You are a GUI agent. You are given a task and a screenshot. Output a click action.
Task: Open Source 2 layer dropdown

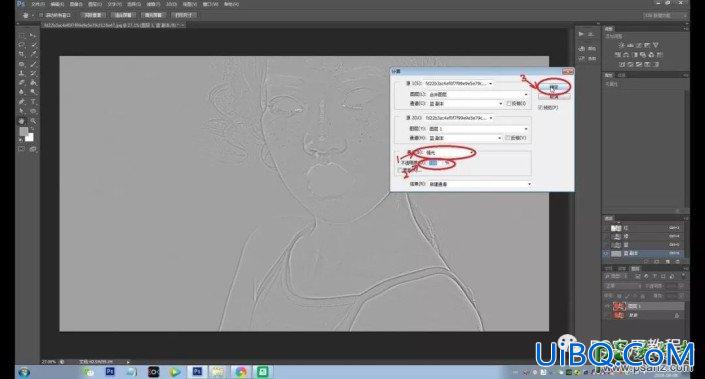click(478, 129)
